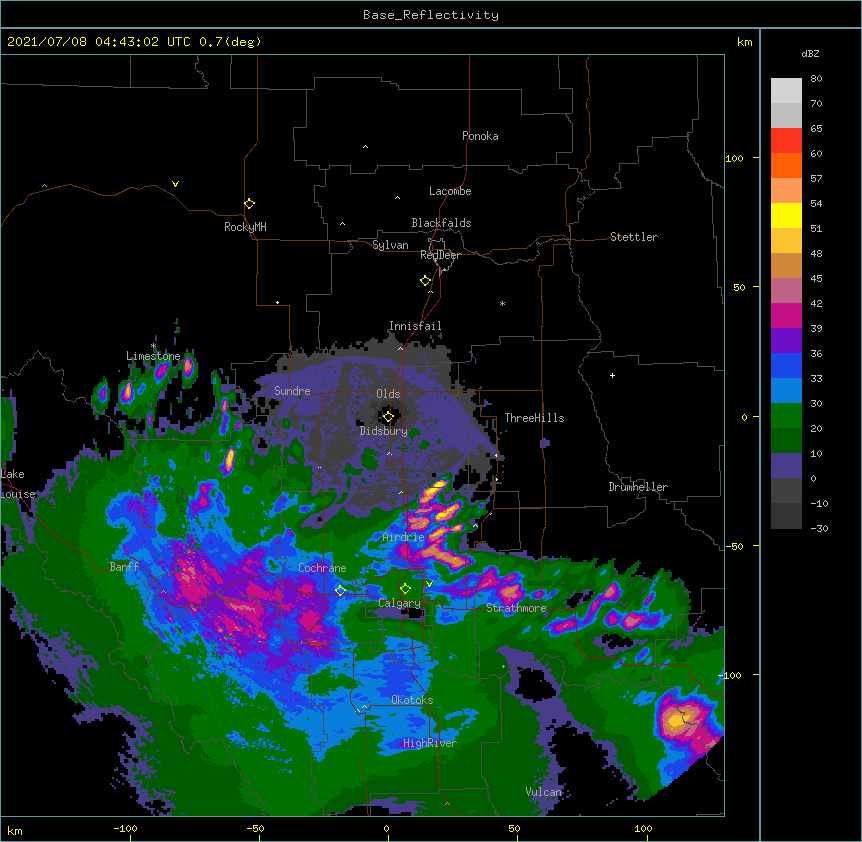Click the ThreeHills town label
Image resolution: width=862 pixels, height=842 pixels.
(534, 418)
